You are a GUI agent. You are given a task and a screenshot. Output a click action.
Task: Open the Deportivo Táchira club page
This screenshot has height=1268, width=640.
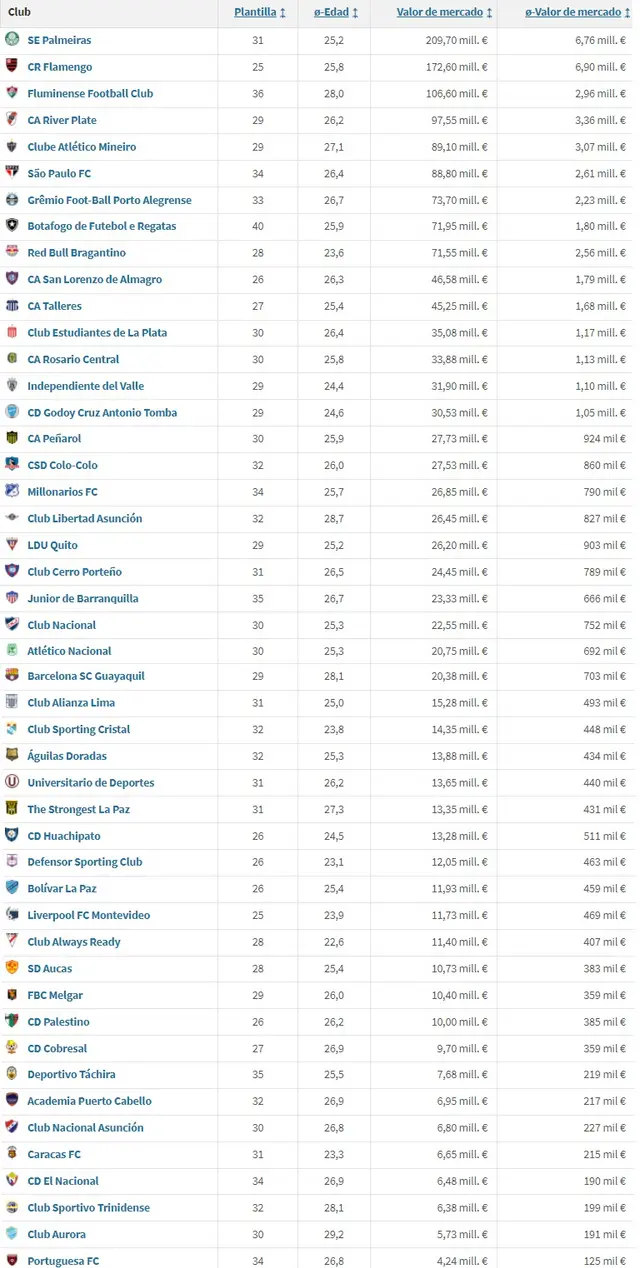(x=72, y=1075)
